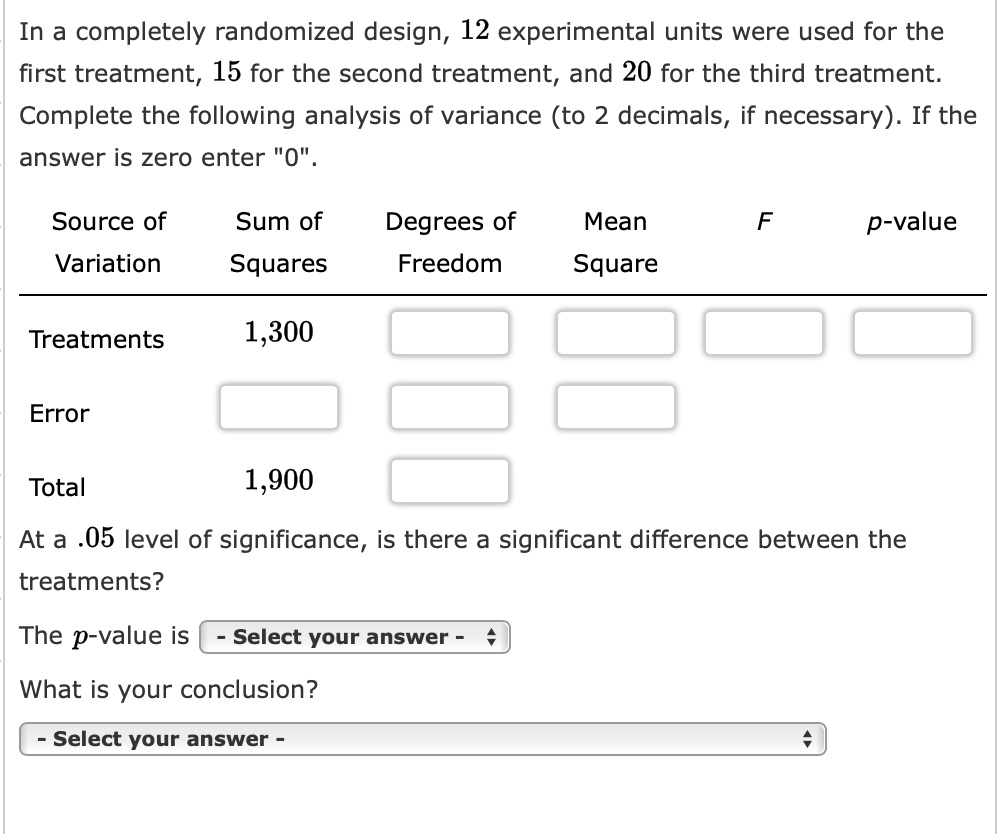Select the '- Select your answer -' text after p-value
Image resolution: width=998 pixels, height=834 pixels.
(333, 636)
